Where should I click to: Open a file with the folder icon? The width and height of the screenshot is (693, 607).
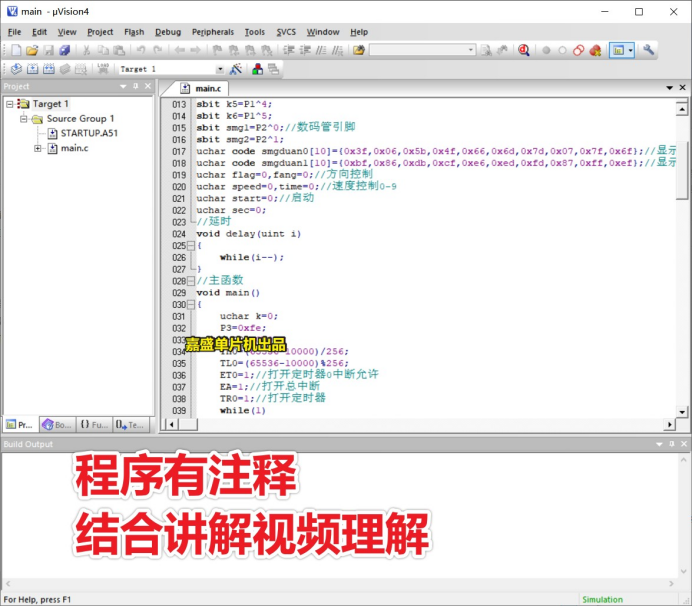pos(32,50)
